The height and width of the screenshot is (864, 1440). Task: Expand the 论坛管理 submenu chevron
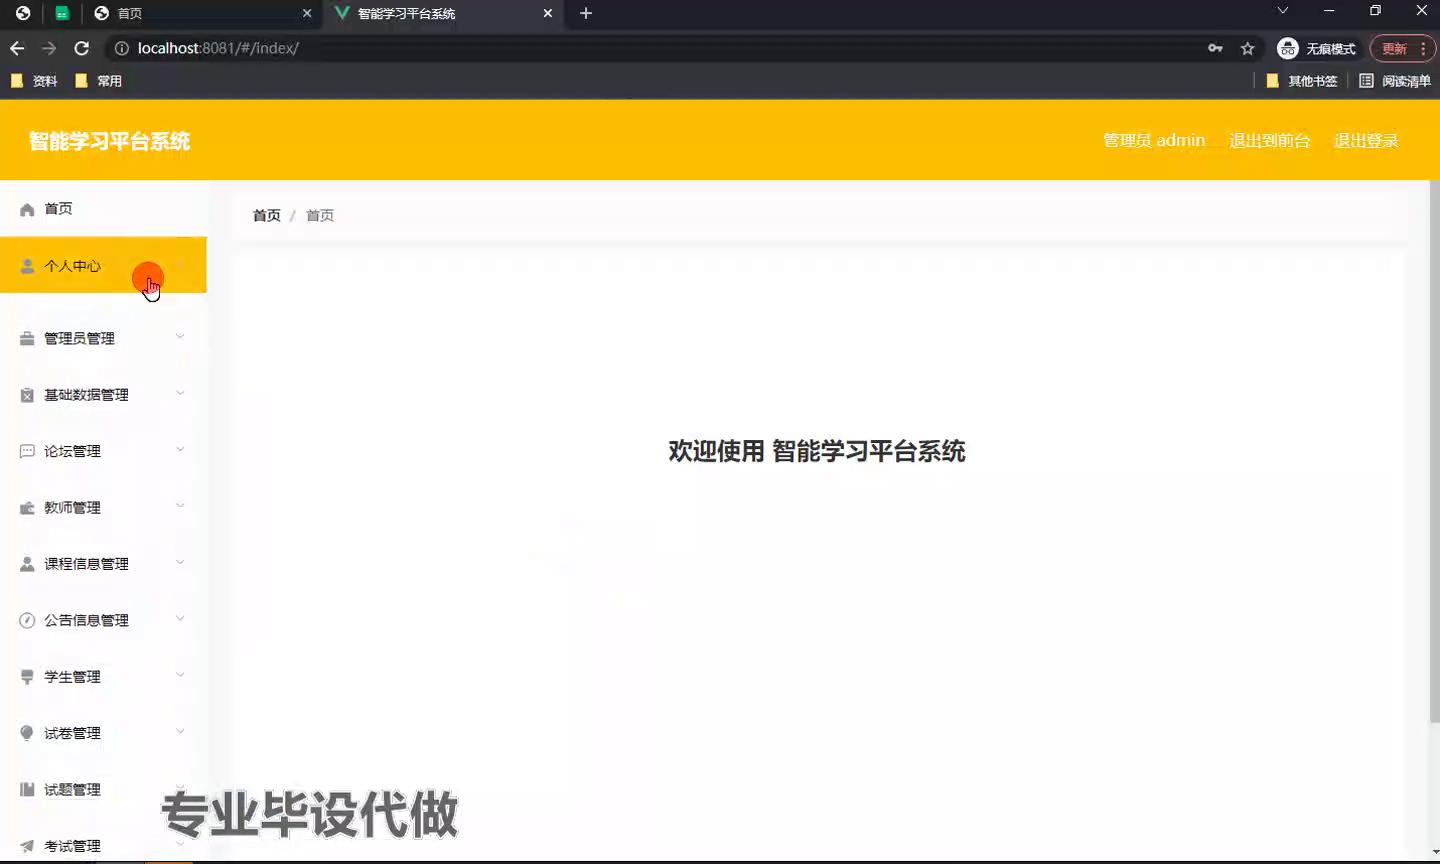tap(180, 450)
